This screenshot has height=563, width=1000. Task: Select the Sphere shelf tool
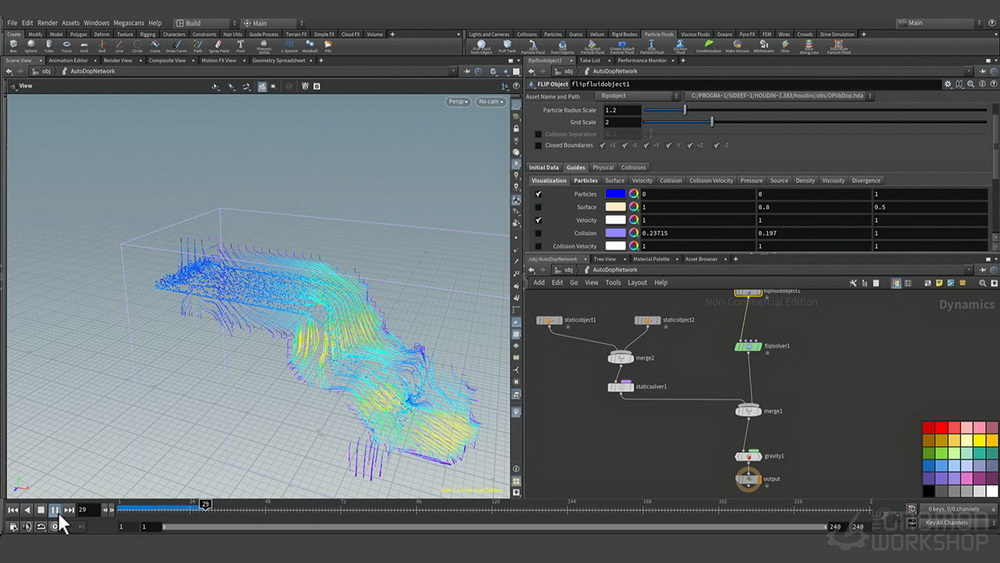coord(31,46)
